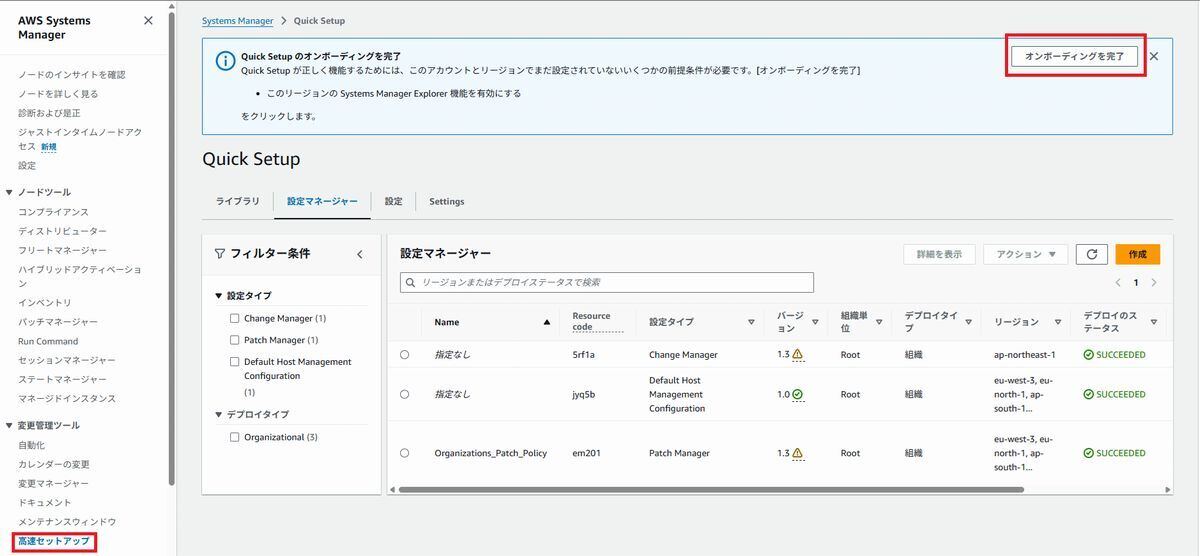Collapse the デプロイタイプ filter section
Screen dimensions: 1200x556
pyautogui.click(x=219, y=414)
